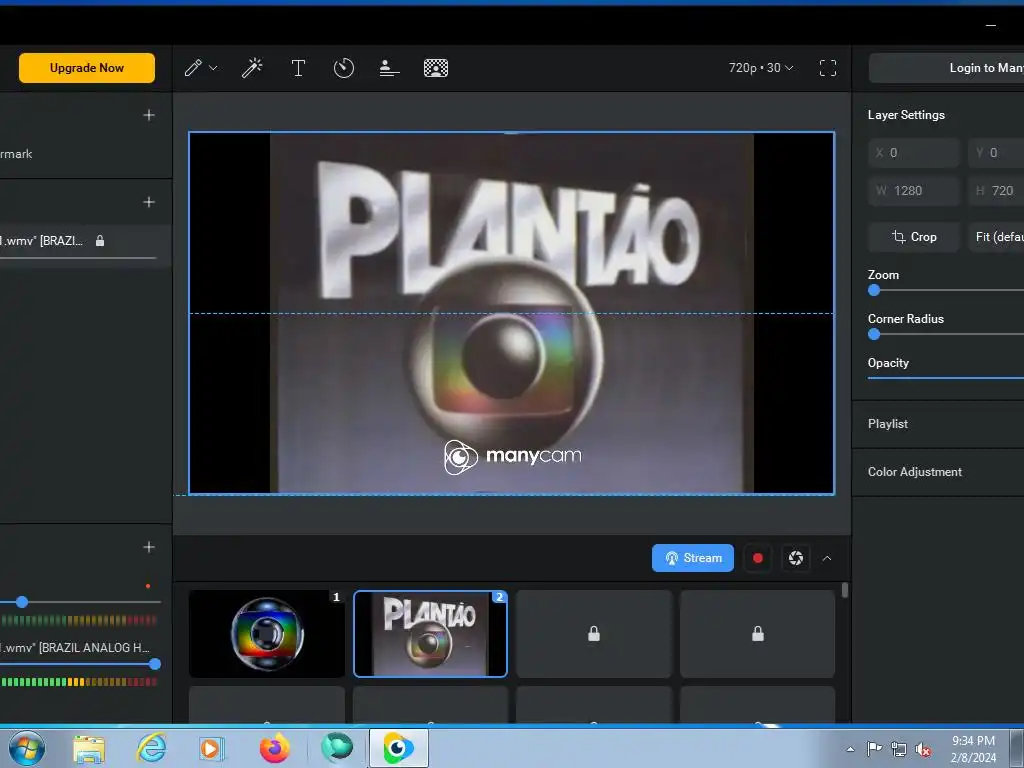Minimize the ManyCam window

991,25
